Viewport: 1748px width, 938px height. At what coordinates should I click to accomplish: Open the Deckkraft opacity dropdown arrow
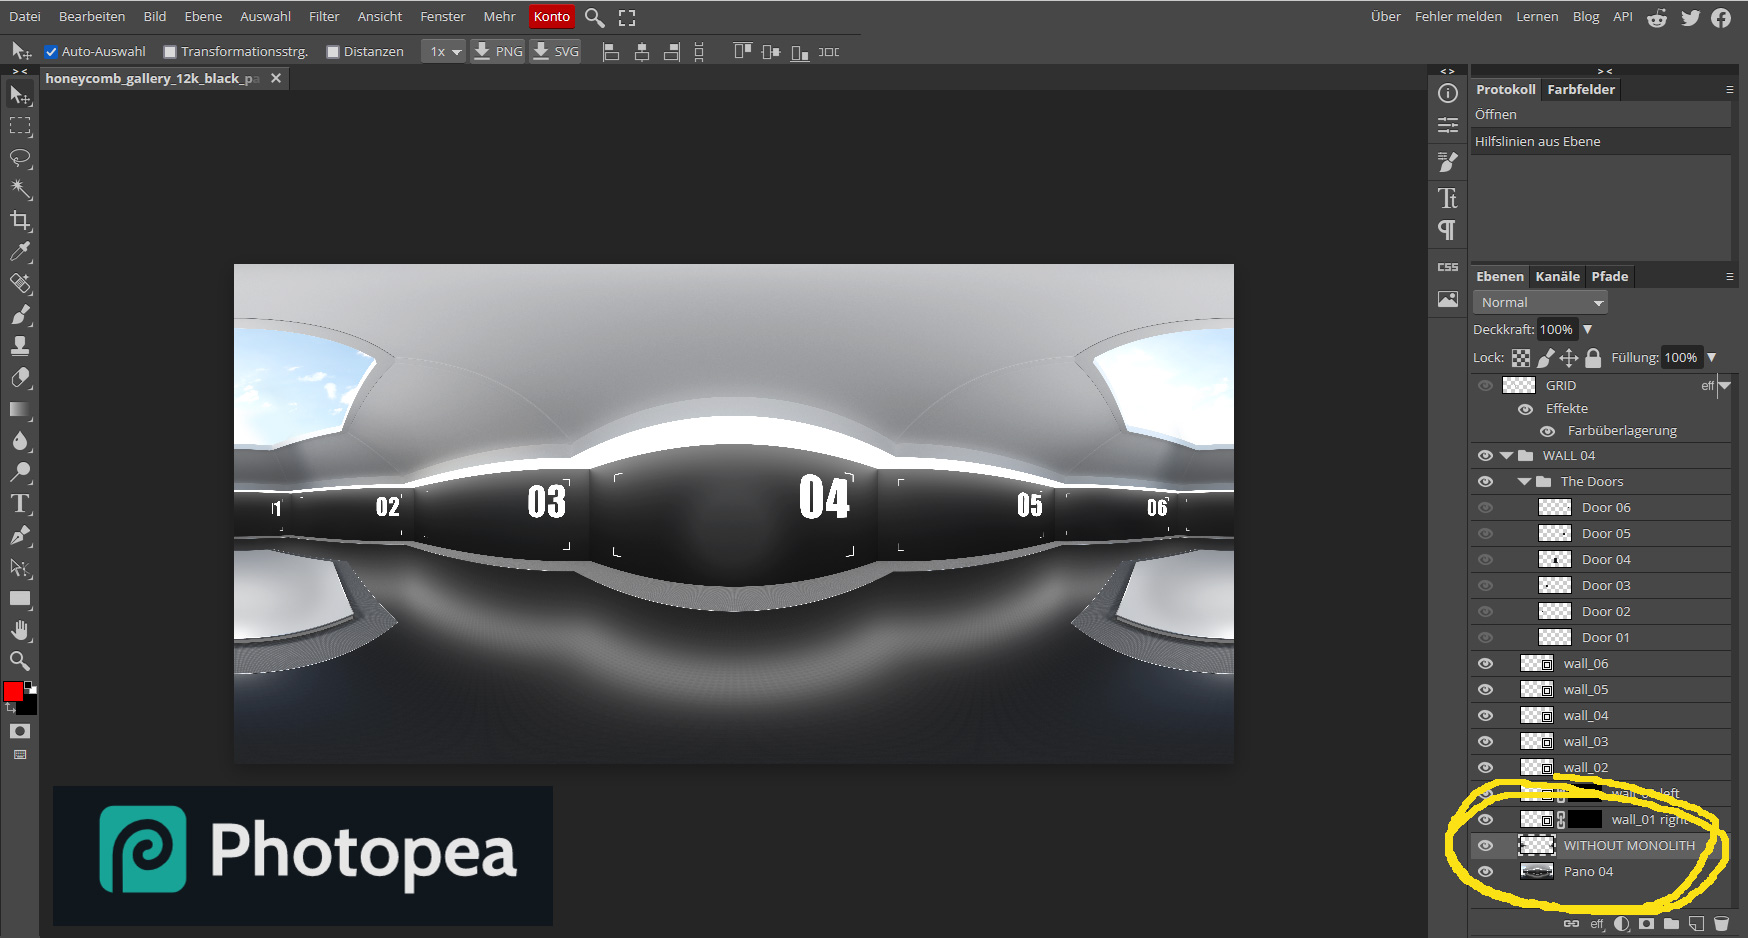click(1587, 330)
